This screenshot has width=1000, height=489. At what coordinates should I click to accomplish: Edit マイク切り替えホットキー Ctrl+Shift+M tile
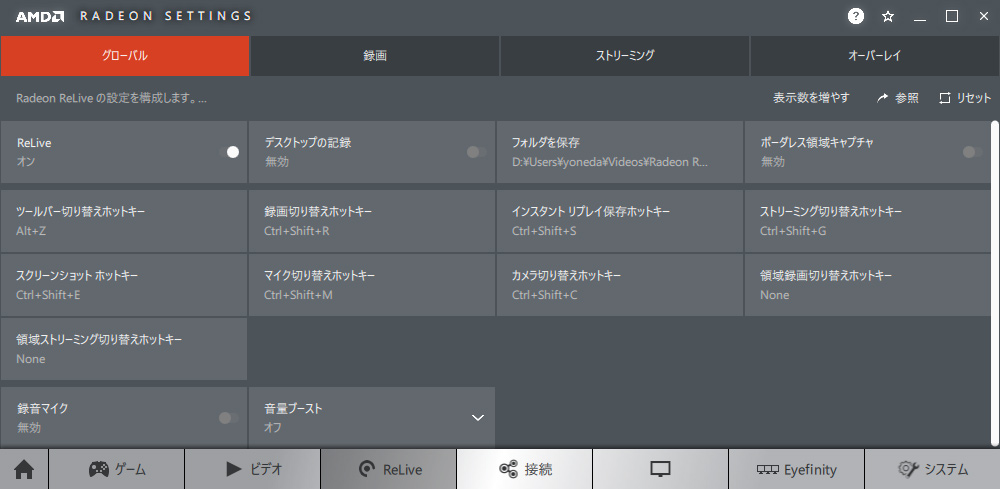tap(372, 285)
